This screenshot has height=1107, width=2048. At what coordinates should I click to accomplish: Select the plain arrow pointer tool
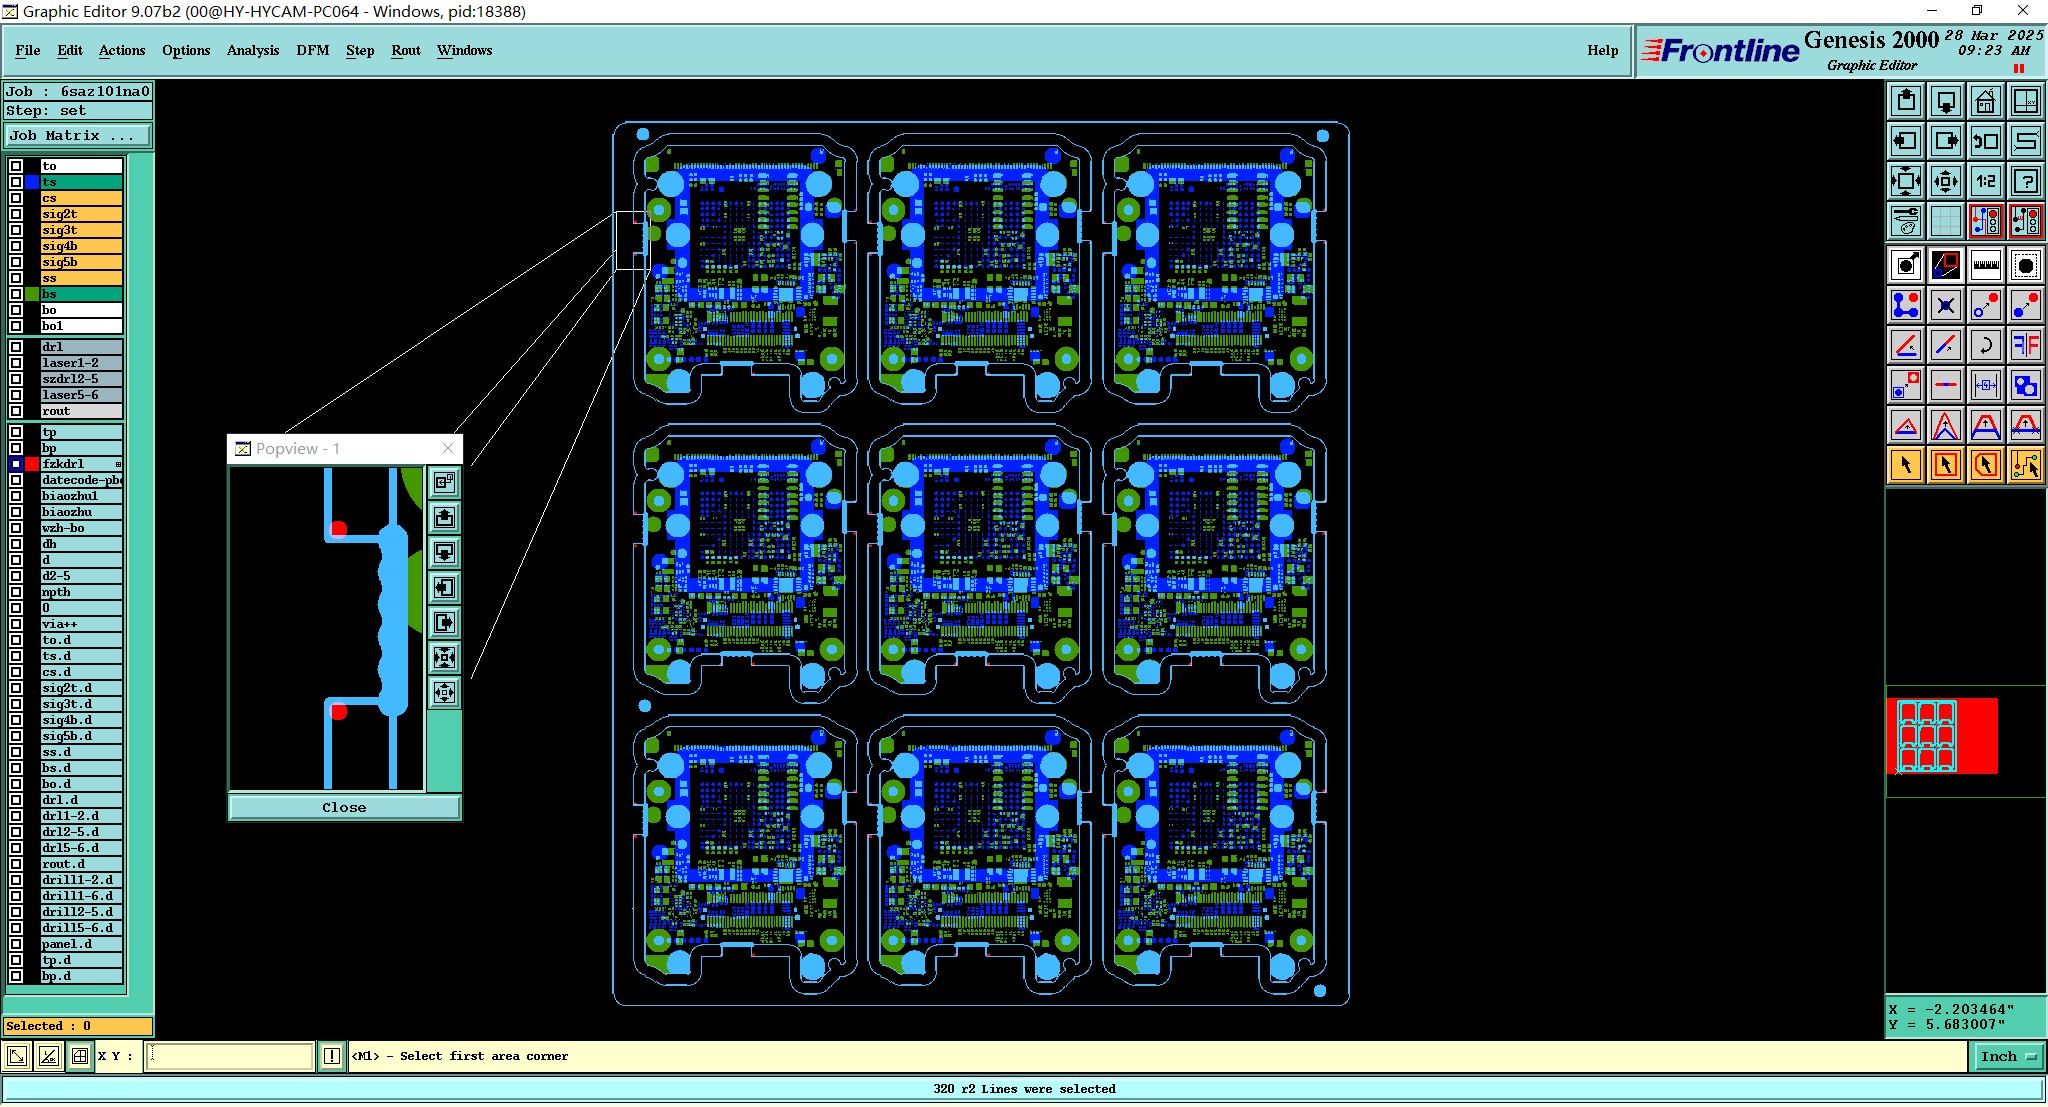[x=1906, y=465]
